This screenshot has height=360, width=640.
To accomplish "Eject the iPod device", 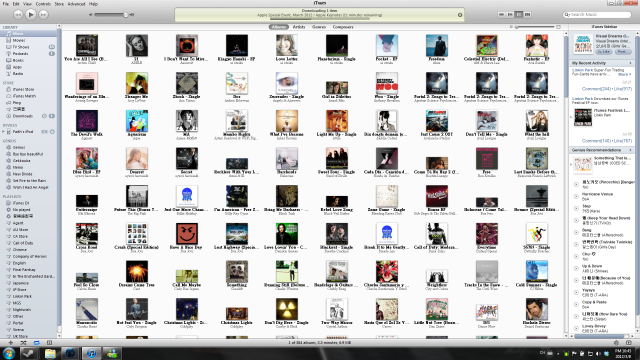I will point(52,132).
